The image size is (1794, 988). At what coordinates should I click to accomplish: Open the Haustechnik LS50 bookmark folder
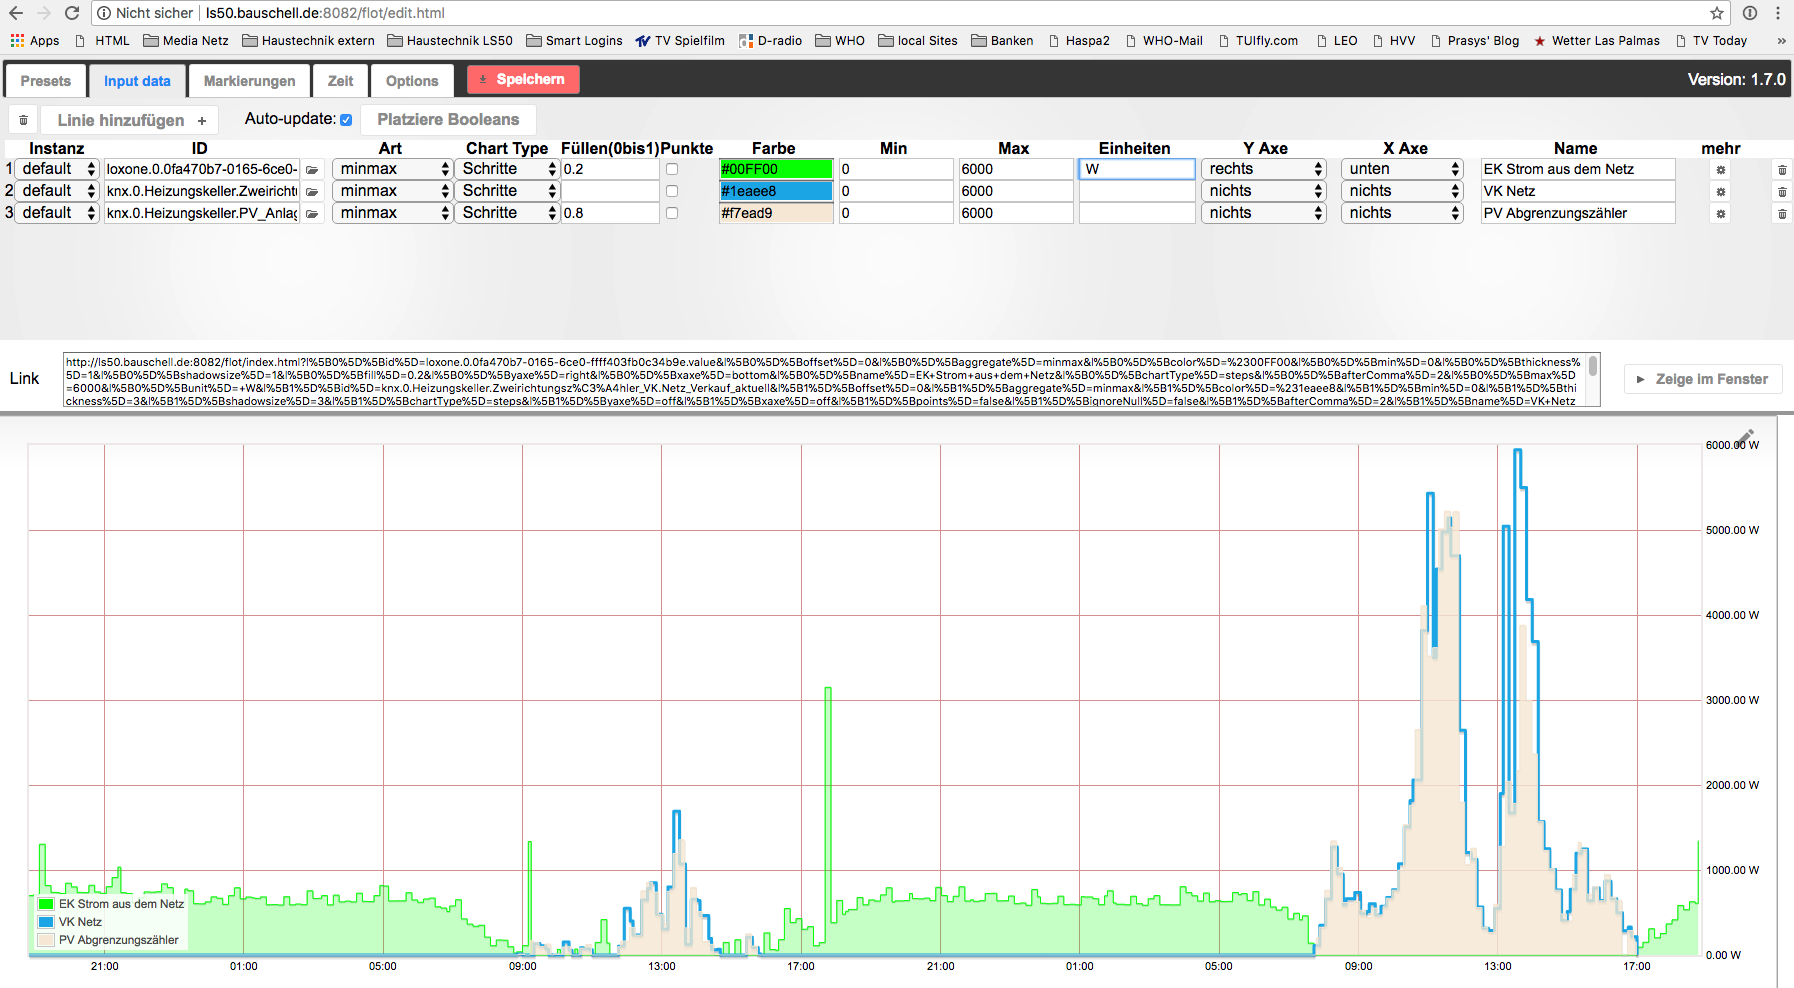tap(450, 41)
